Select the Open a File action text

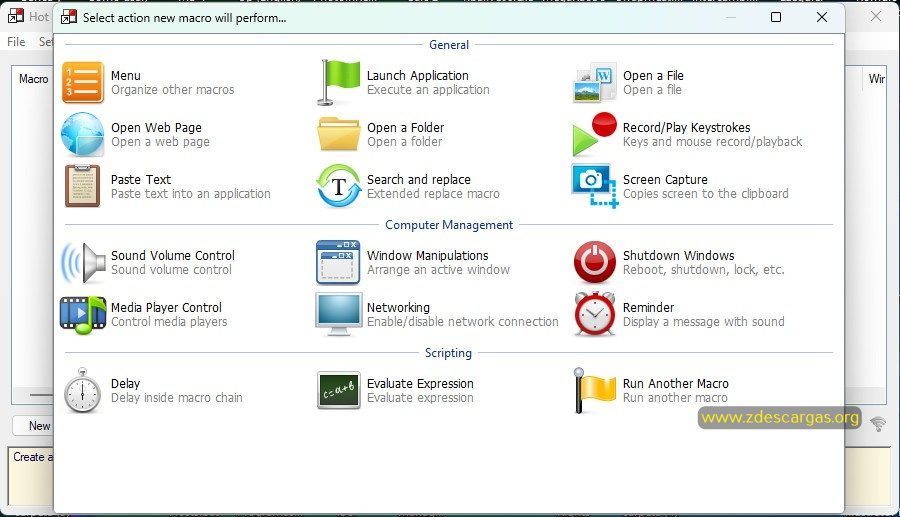click(x=653, y=76)
